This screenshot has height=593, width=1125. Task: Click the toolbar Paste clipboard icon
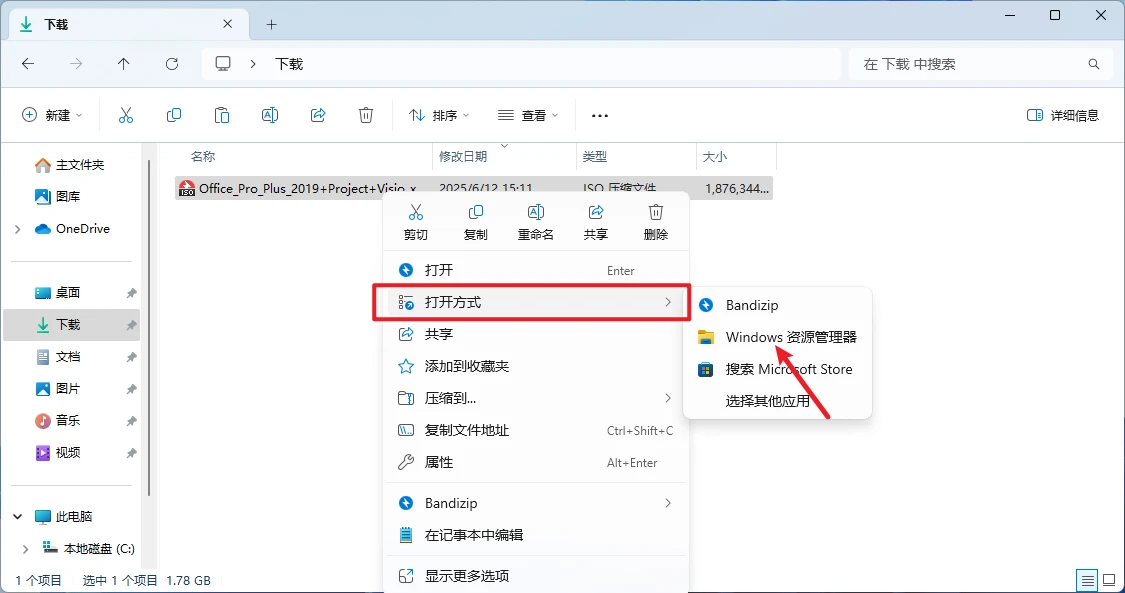[222, 115]
